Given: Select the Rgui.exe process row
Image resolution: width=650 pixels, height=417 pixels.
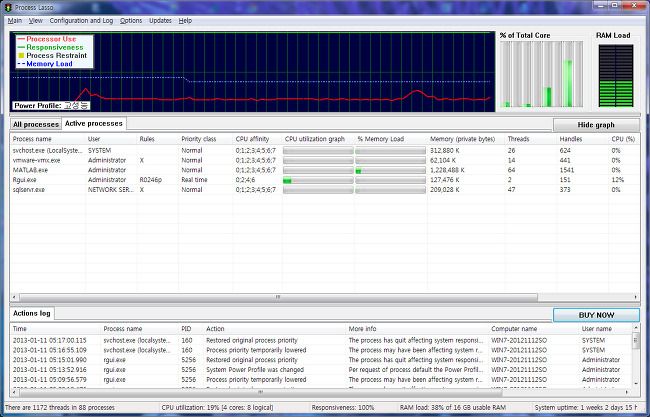Looking at the screenshot, I should [325, 180].
